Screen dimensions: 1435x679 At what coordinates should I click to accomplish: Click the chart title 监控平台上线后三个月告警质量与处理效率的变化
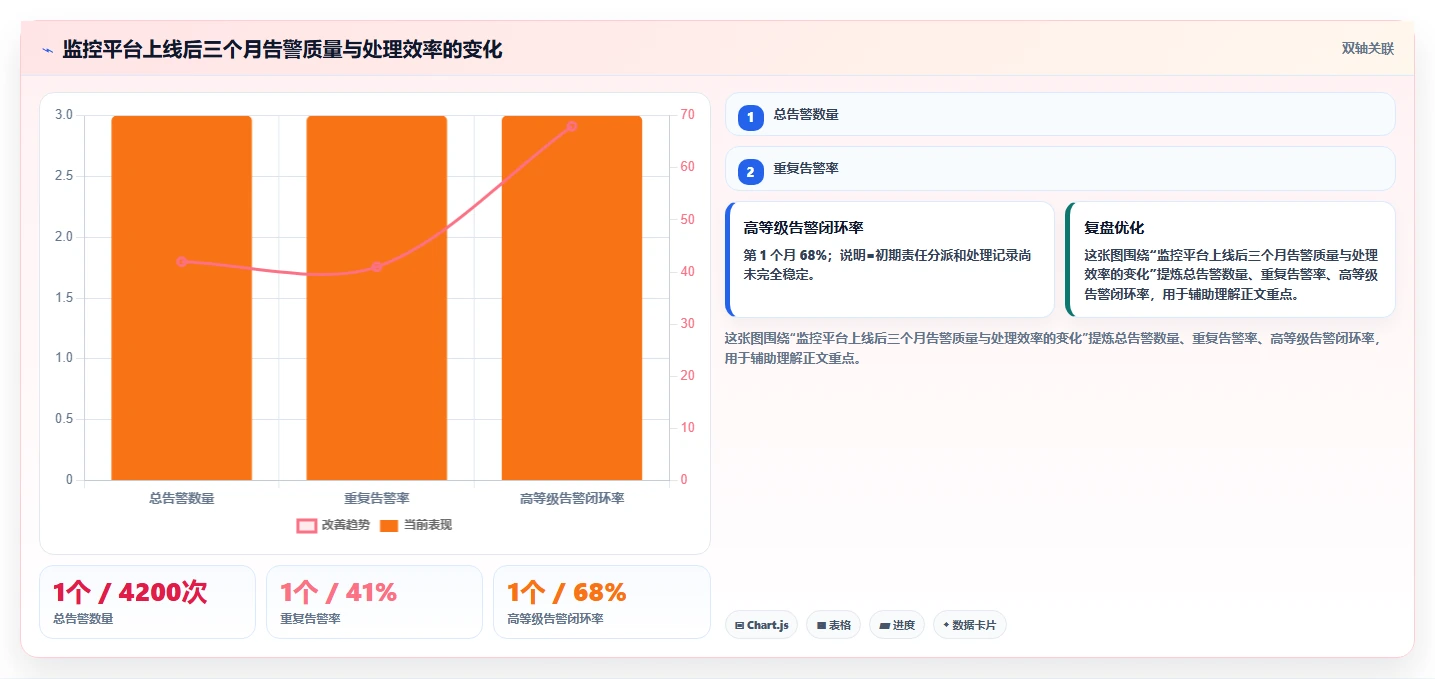282,49
